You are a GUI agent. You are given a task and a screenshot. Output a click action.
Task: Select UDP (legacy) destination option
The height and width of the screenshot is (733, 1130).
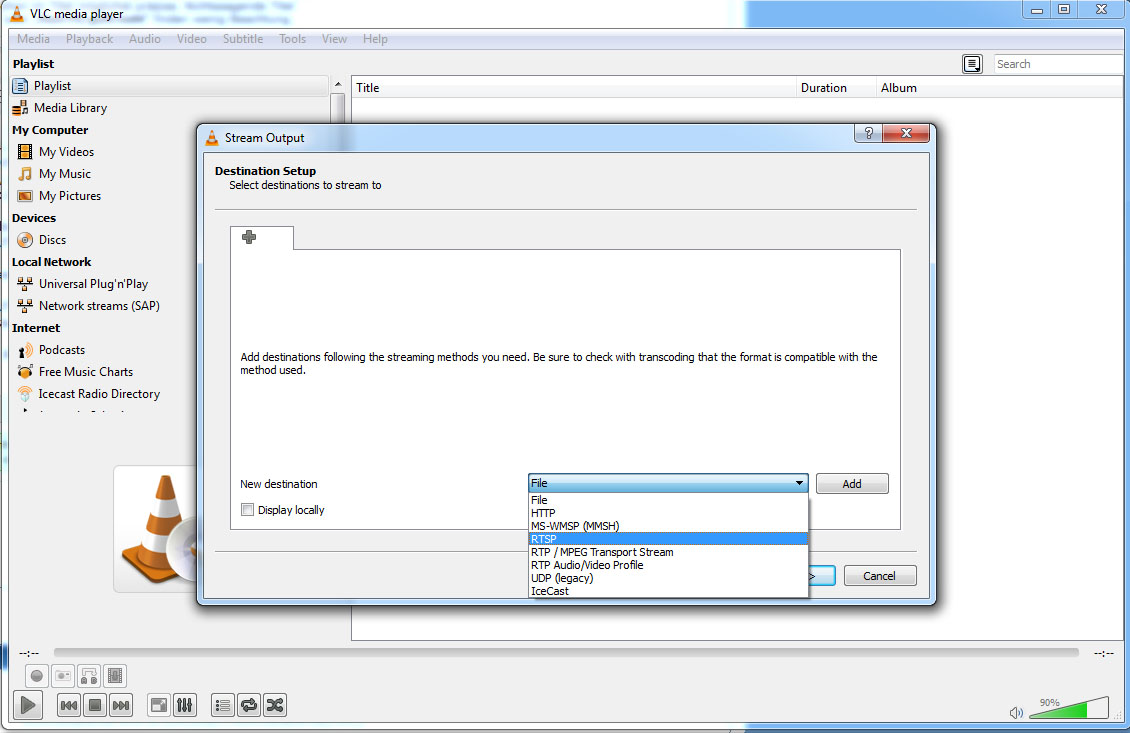click(x=667, y=578)
